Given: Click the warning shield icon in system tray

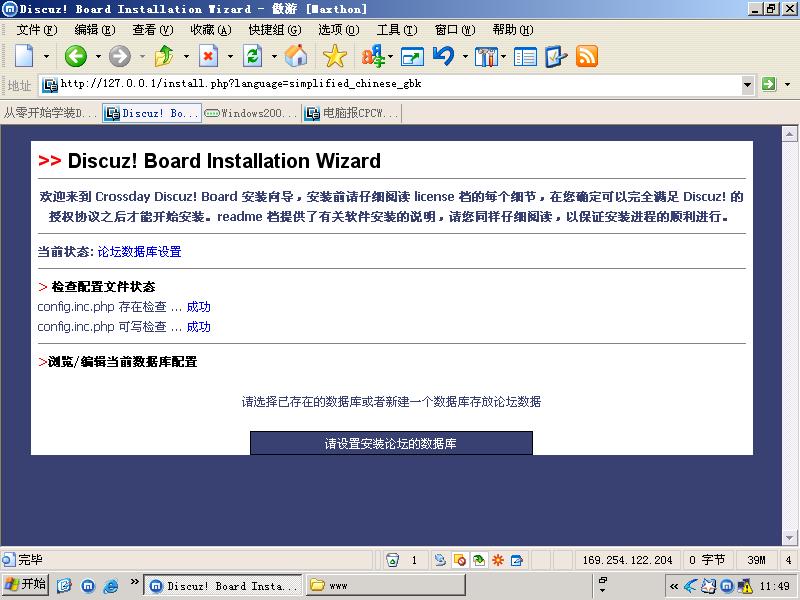Looking at the screenshot, I should (745, 586).
